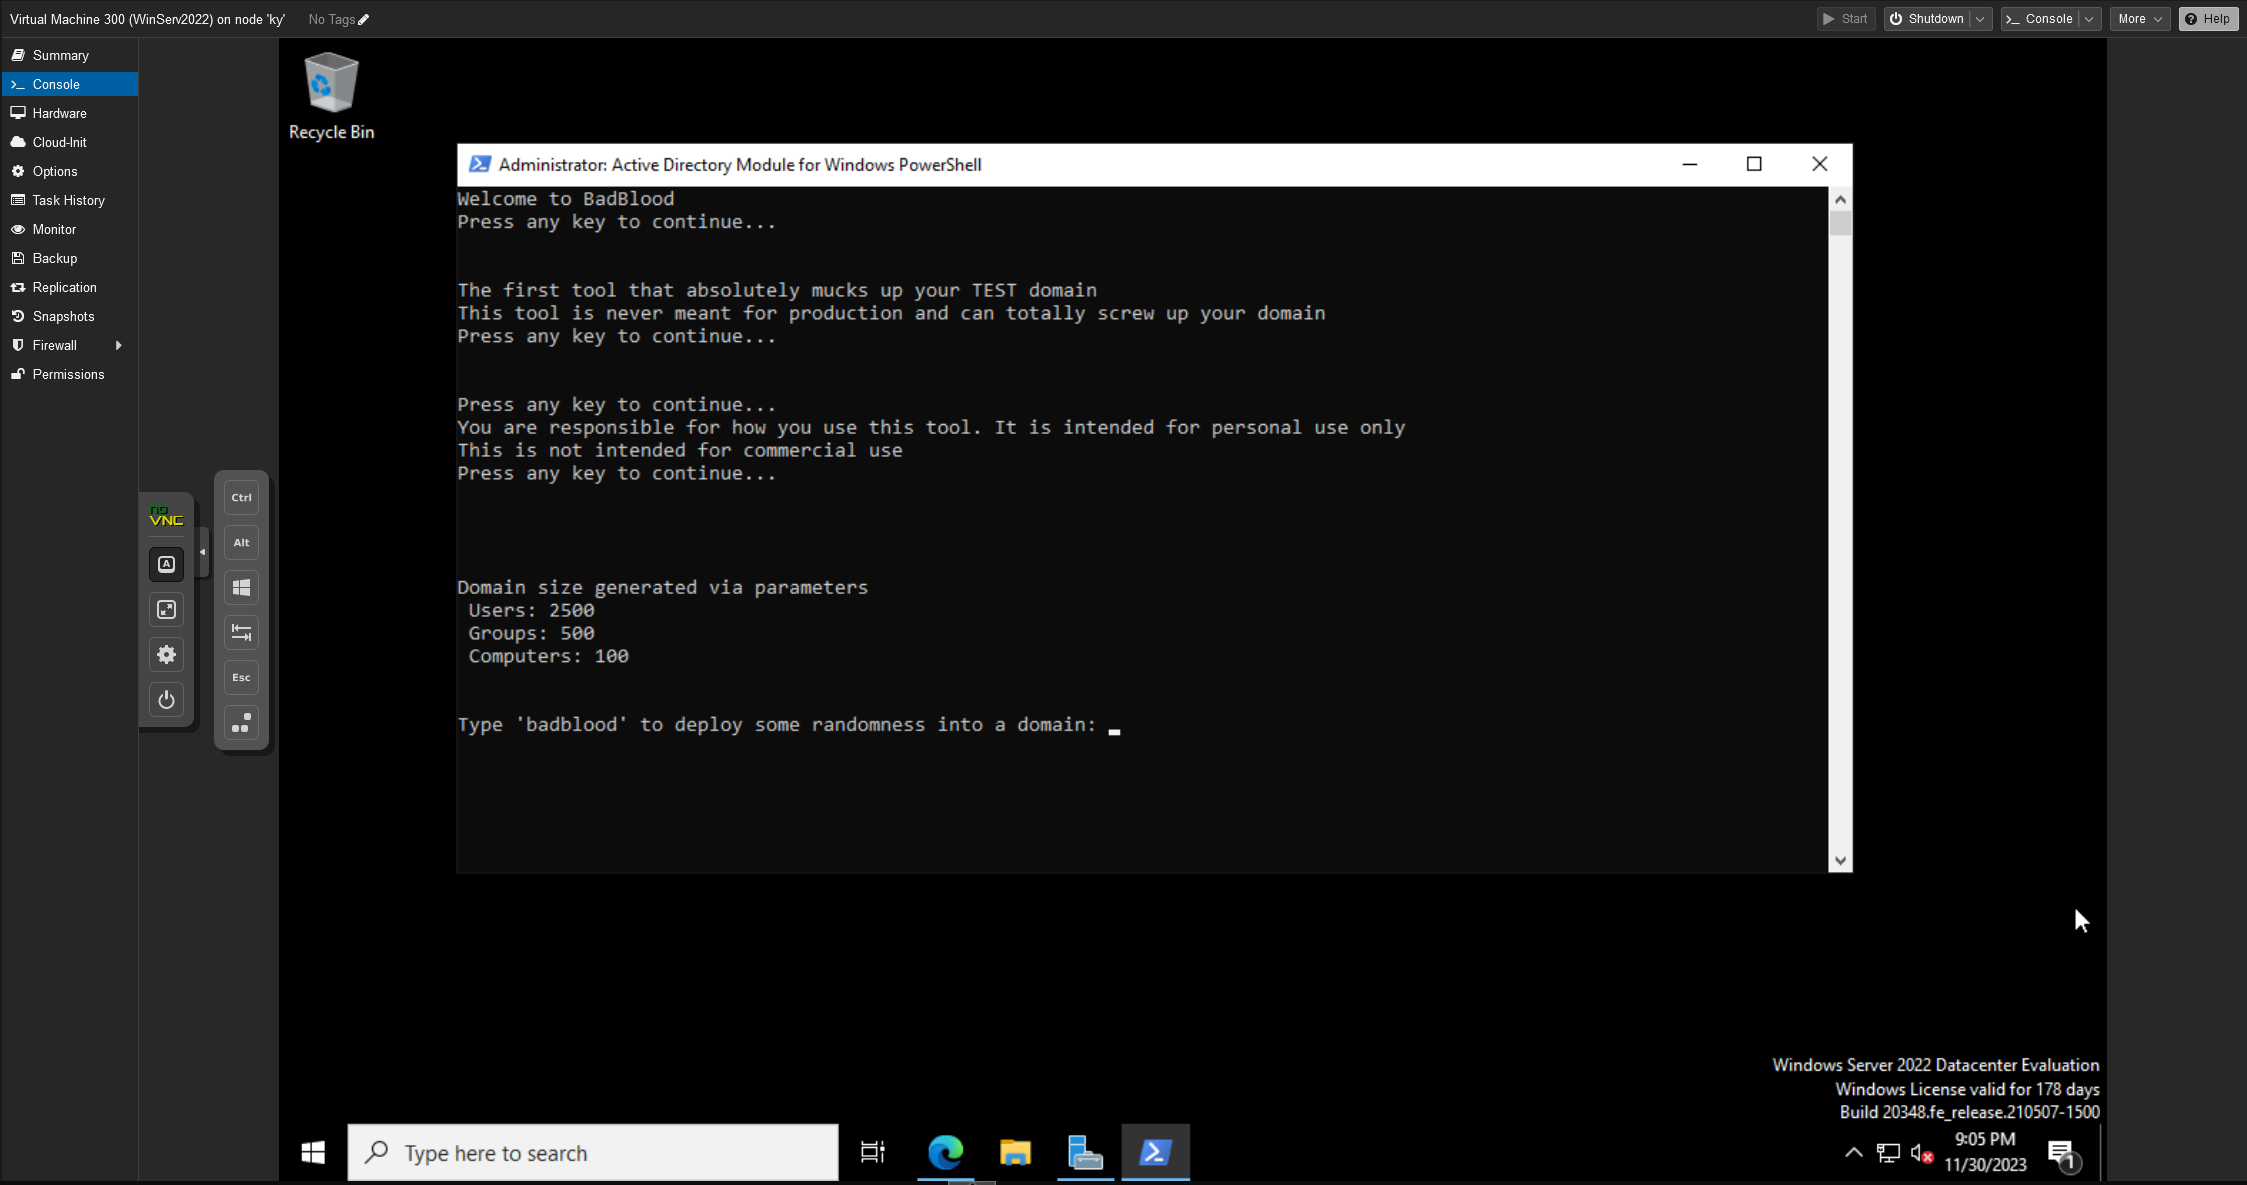2247x1185 pixels.
Task: Click PowerShell window scrollbar down arrow
Action: (x=1840, y=861)
